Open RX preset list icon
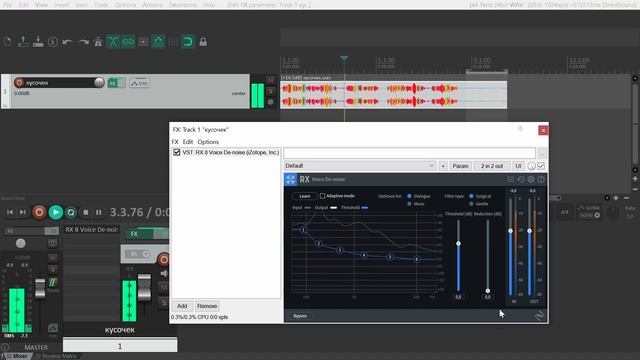 511,179
